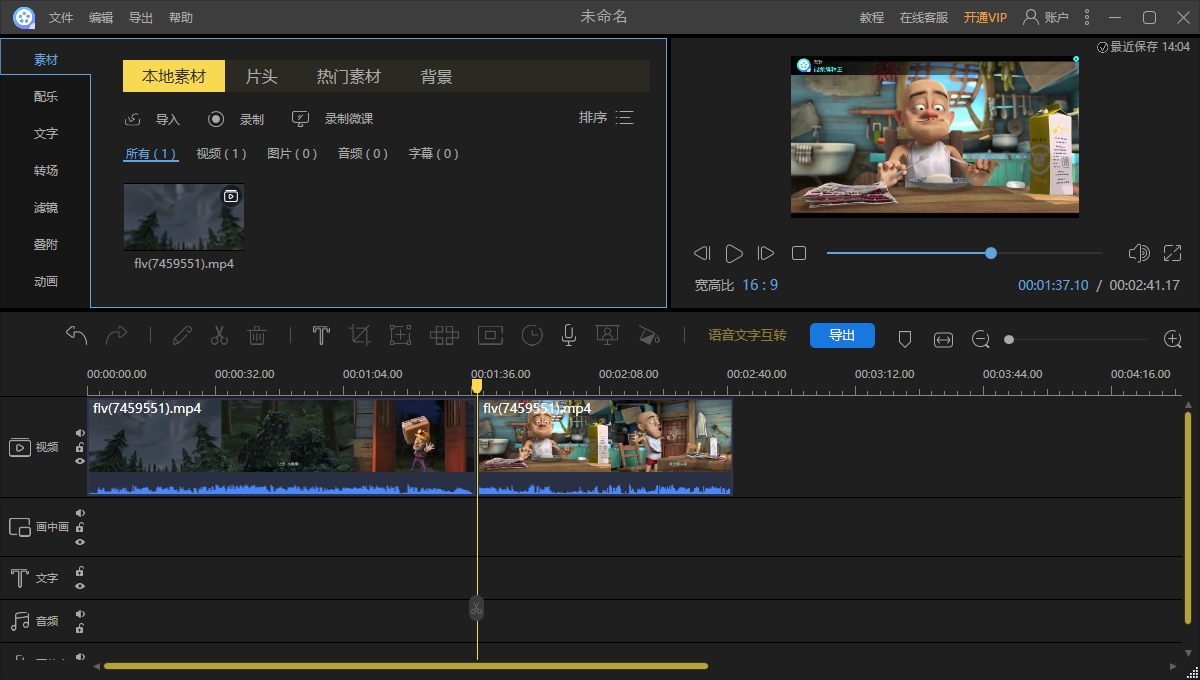Step forward one frame in preview
The height and width of the screenshot is (680, 1200).
(766, 254)
